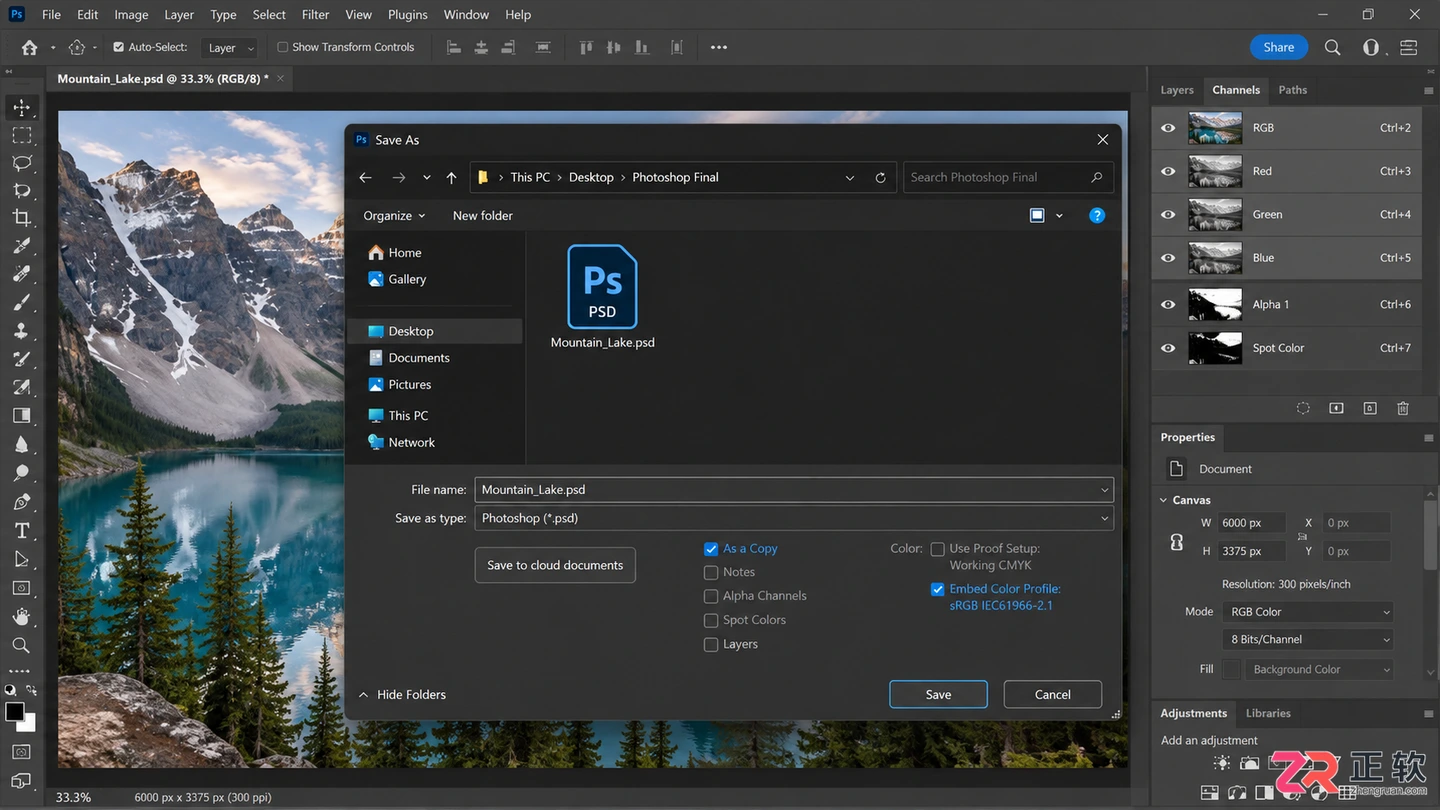The height and width of the screenshot is (810, 1440).
Task: Open the Organize dropdown menu
Action: pos(394,215)
